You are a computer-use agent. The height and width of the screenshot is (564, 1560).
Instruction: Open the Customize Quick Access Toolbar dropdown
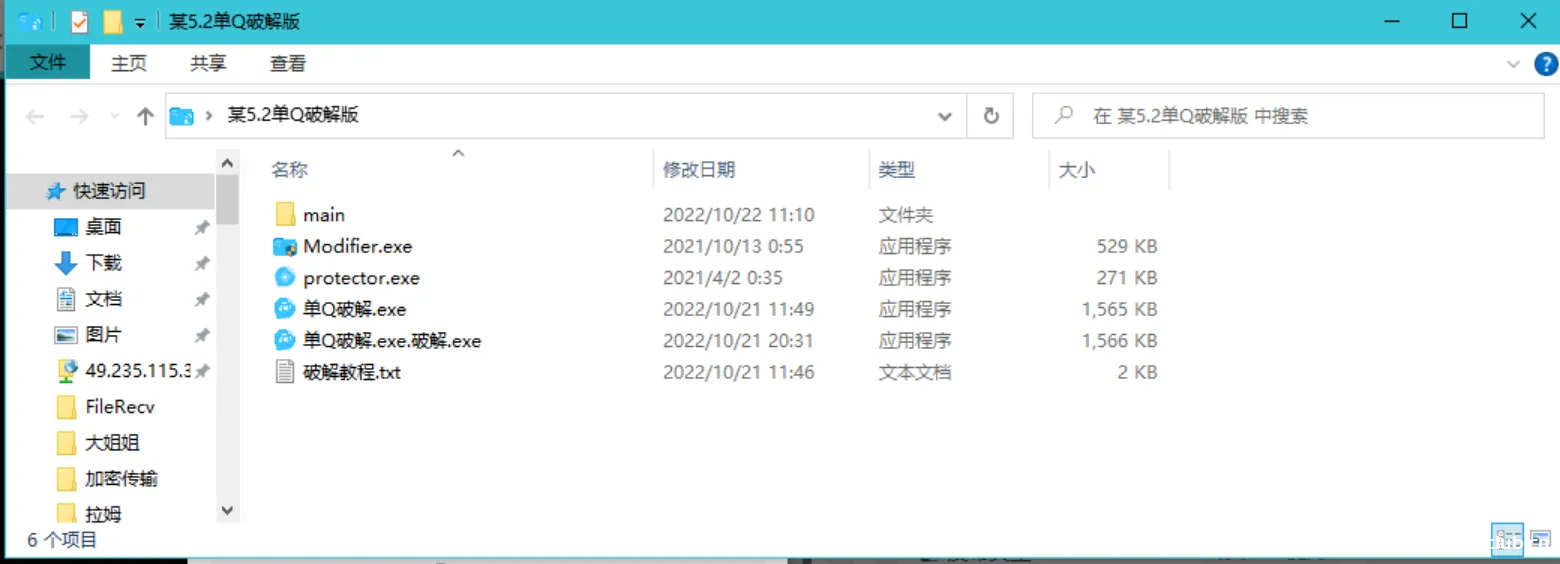[x=141, y=22]
